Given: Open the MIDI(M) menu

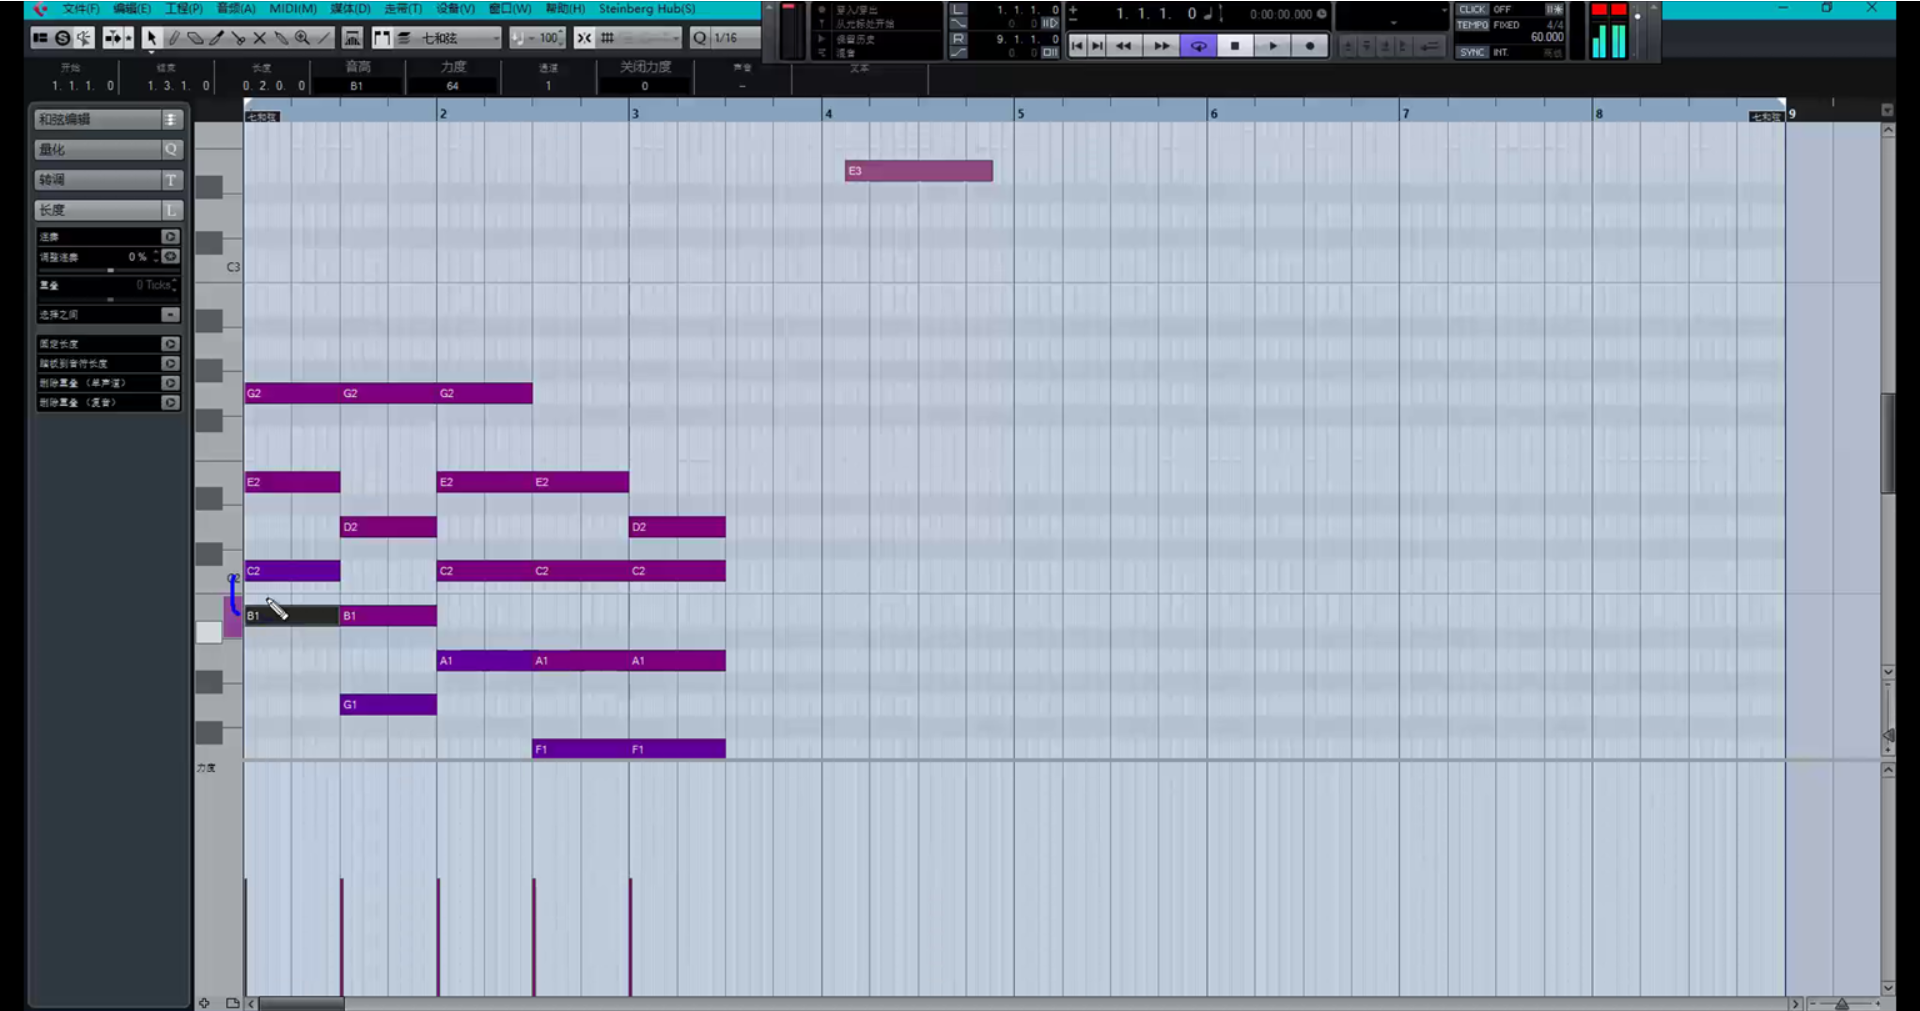Looking at the screenshot, I should click(x=293, y=9).
